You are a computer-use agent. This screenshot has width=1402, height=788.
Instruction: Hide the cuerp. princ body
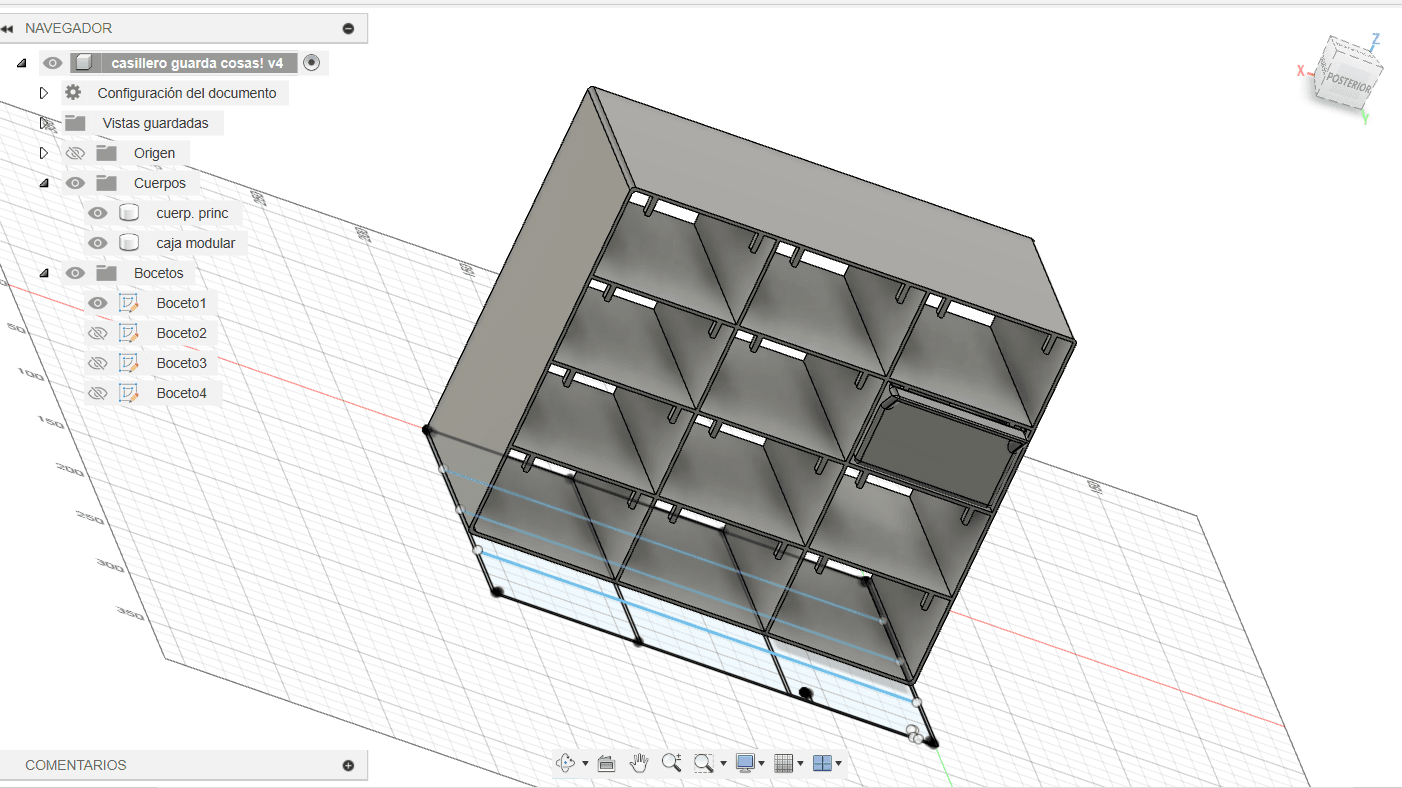tap(97, 213)
